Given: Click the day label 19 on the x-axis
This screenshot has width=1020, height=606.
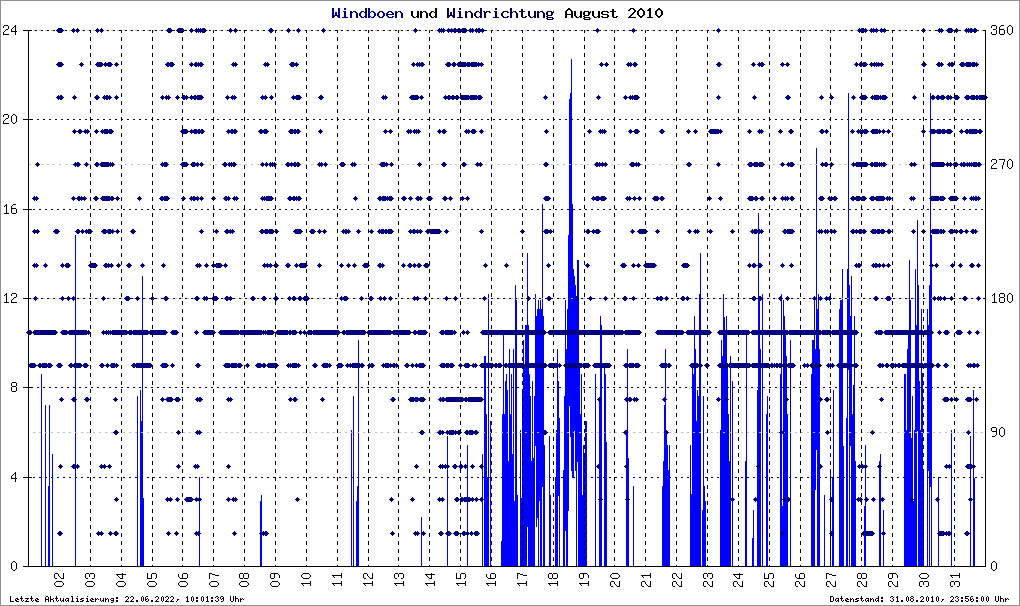Looking at the screenshot, I should coord(585,579).
